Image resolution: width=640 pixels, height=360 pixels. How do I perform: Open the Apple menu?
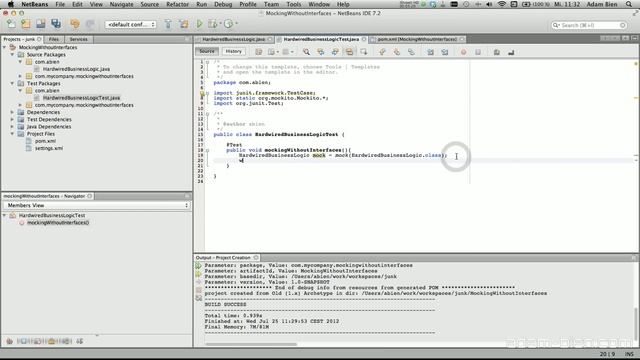[x=10, y=4]
